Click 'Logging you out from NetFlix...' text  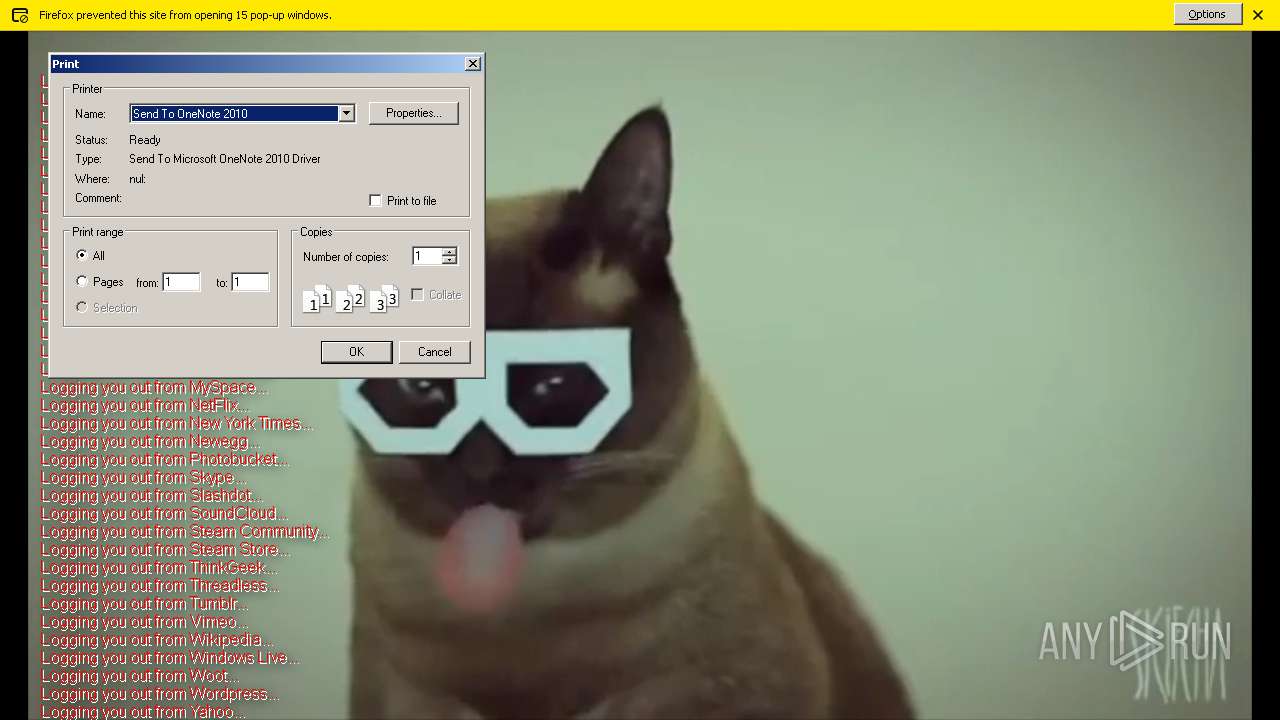tap(145, 406)
